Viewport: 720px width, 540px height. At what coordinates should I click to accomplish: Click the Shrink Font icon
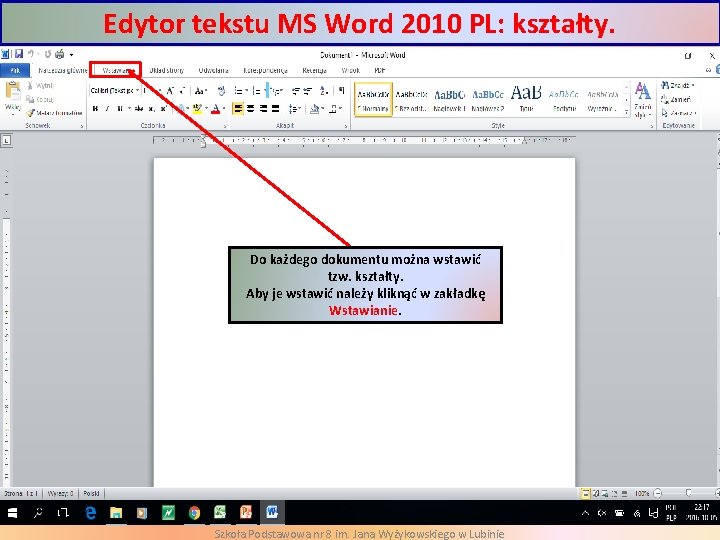click(x=182, y=90)
